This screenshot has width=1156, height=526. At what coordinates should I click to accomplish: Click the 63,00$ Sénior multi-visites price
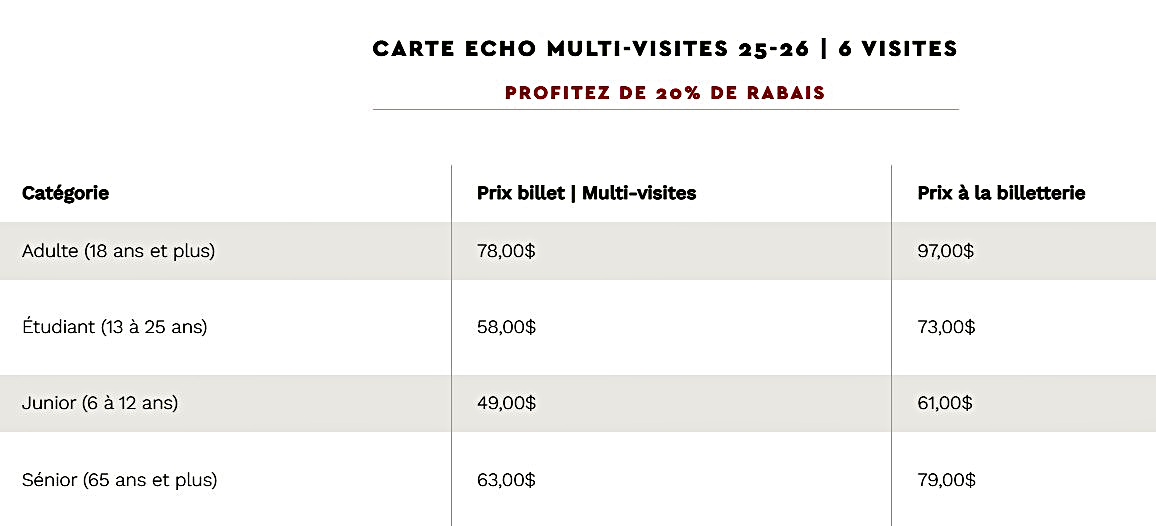506,480
